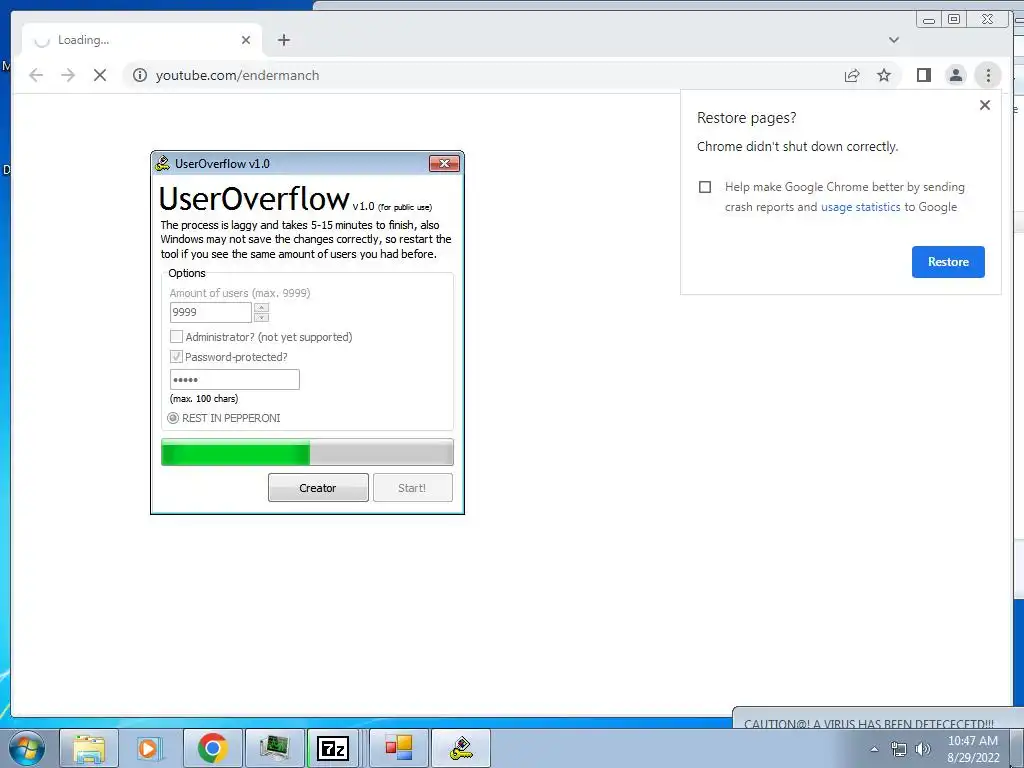
Task: Check the send crash reports checkbox
Action: (x=705, y=187)
